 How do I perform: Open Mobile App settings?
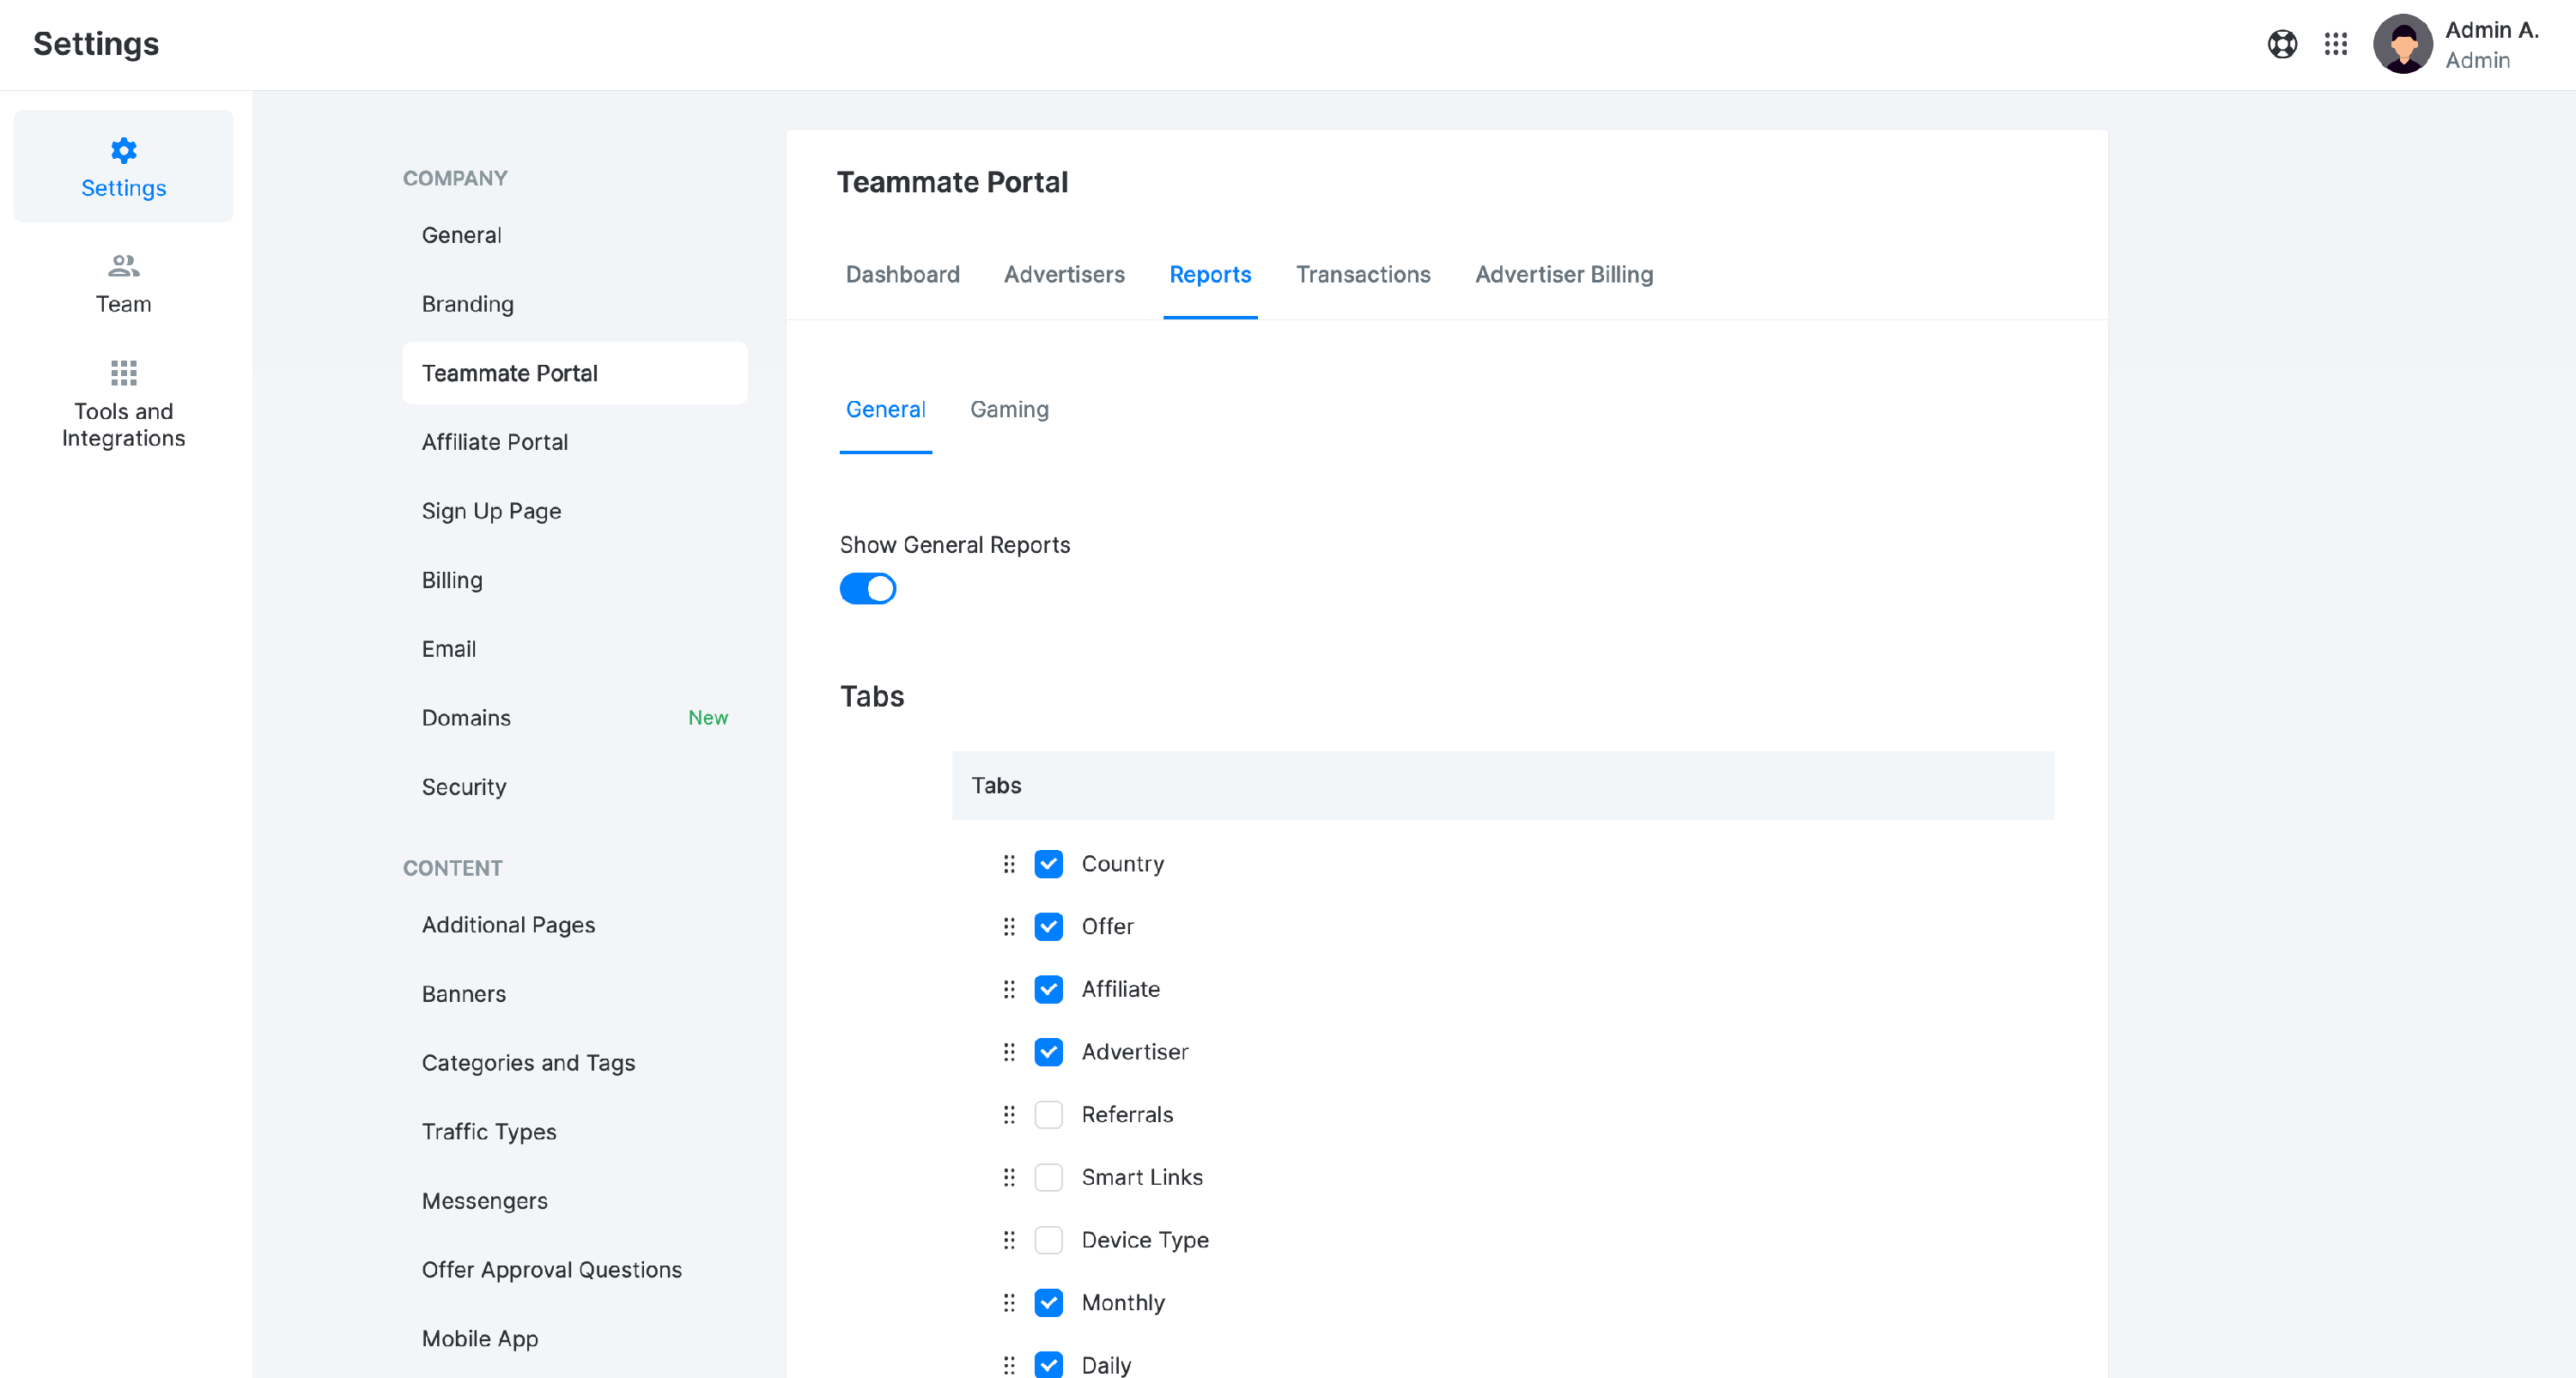tap(575, 1339)
